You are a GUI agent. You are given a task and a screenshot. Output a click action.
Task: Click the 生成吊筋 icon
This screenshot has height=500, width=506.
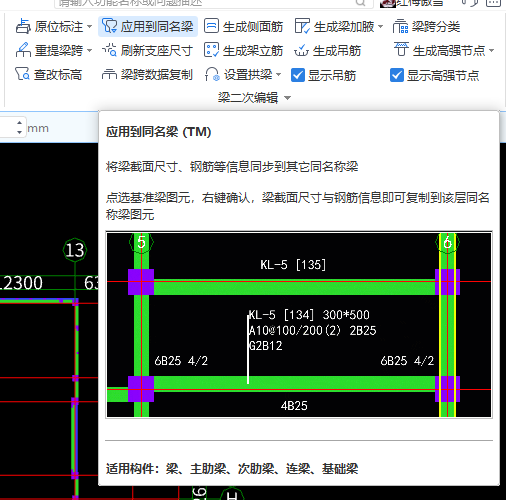click(301, 50)
